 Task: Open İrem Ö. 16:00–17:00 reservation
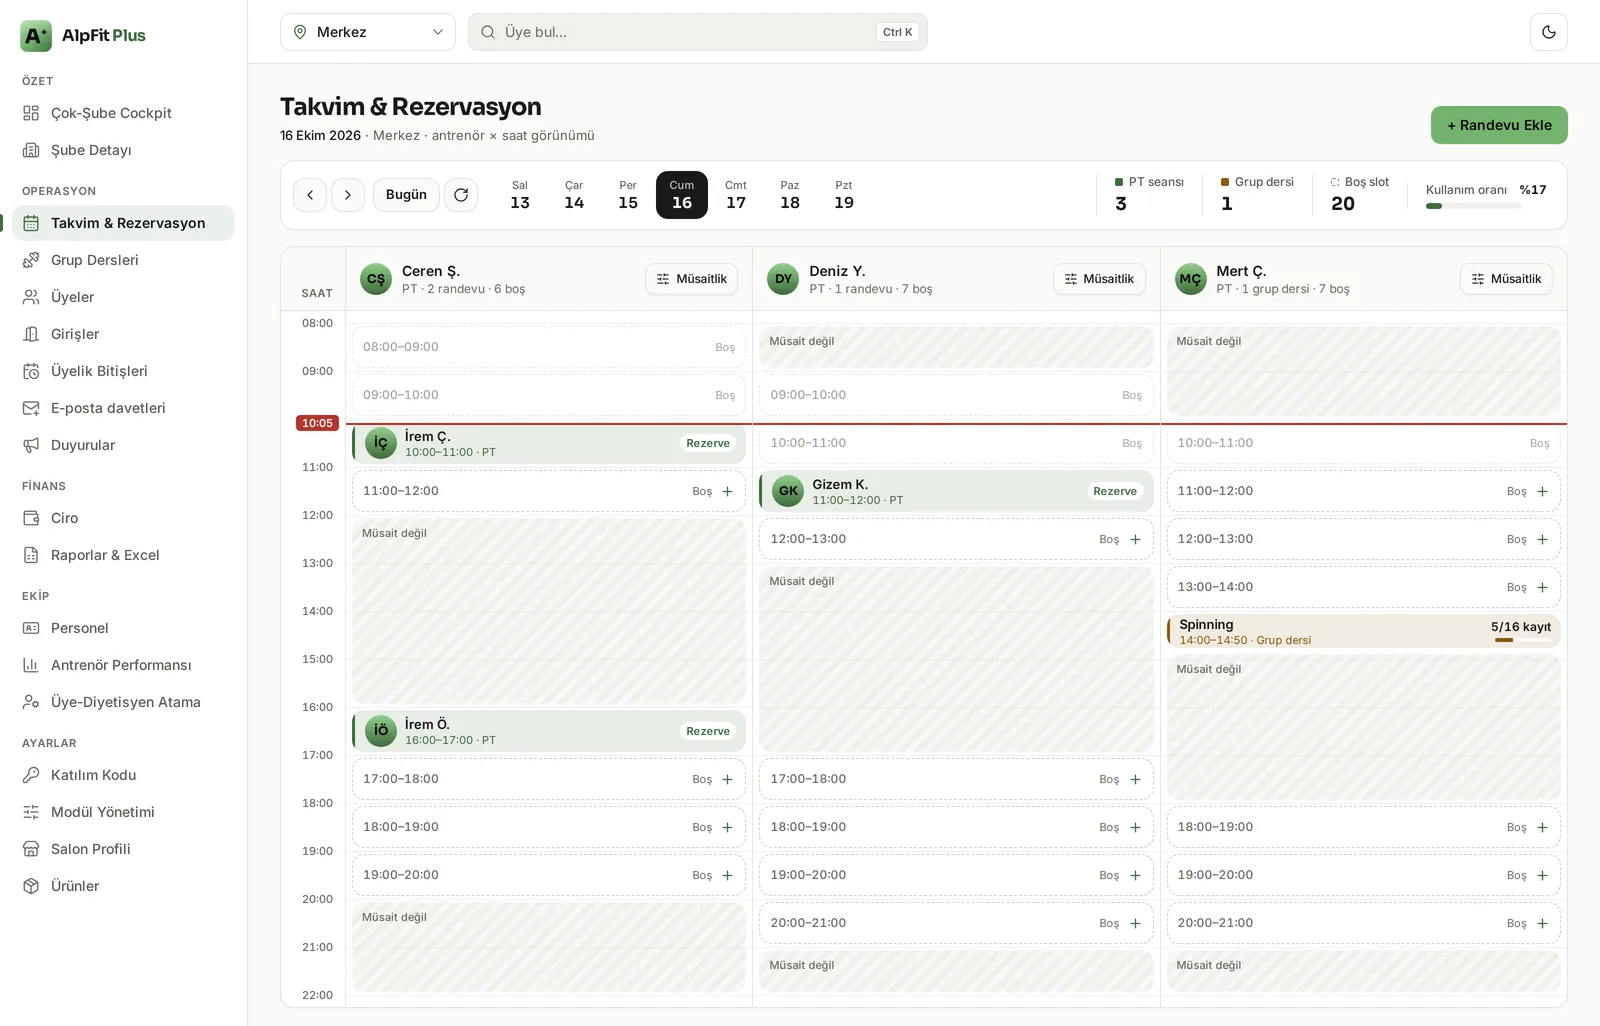click(549, 731)
